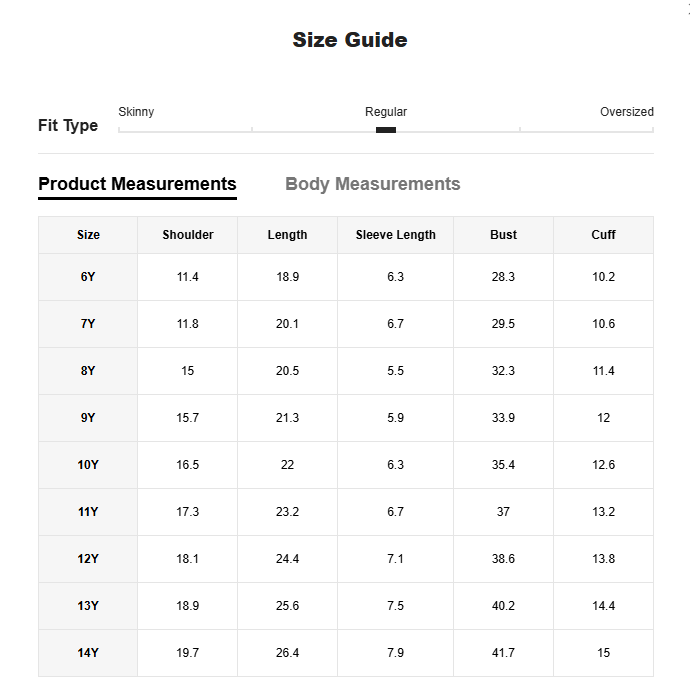The width and height of the screenshot is (690, 685).
Task: Click the Length column header
Action: [x=287, y=235]
